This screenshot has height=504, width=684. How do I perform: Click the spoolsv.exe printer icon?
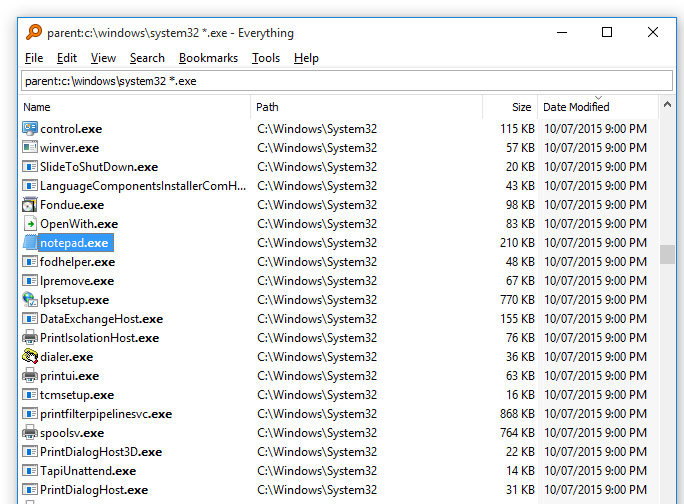(x=30, y=433)
